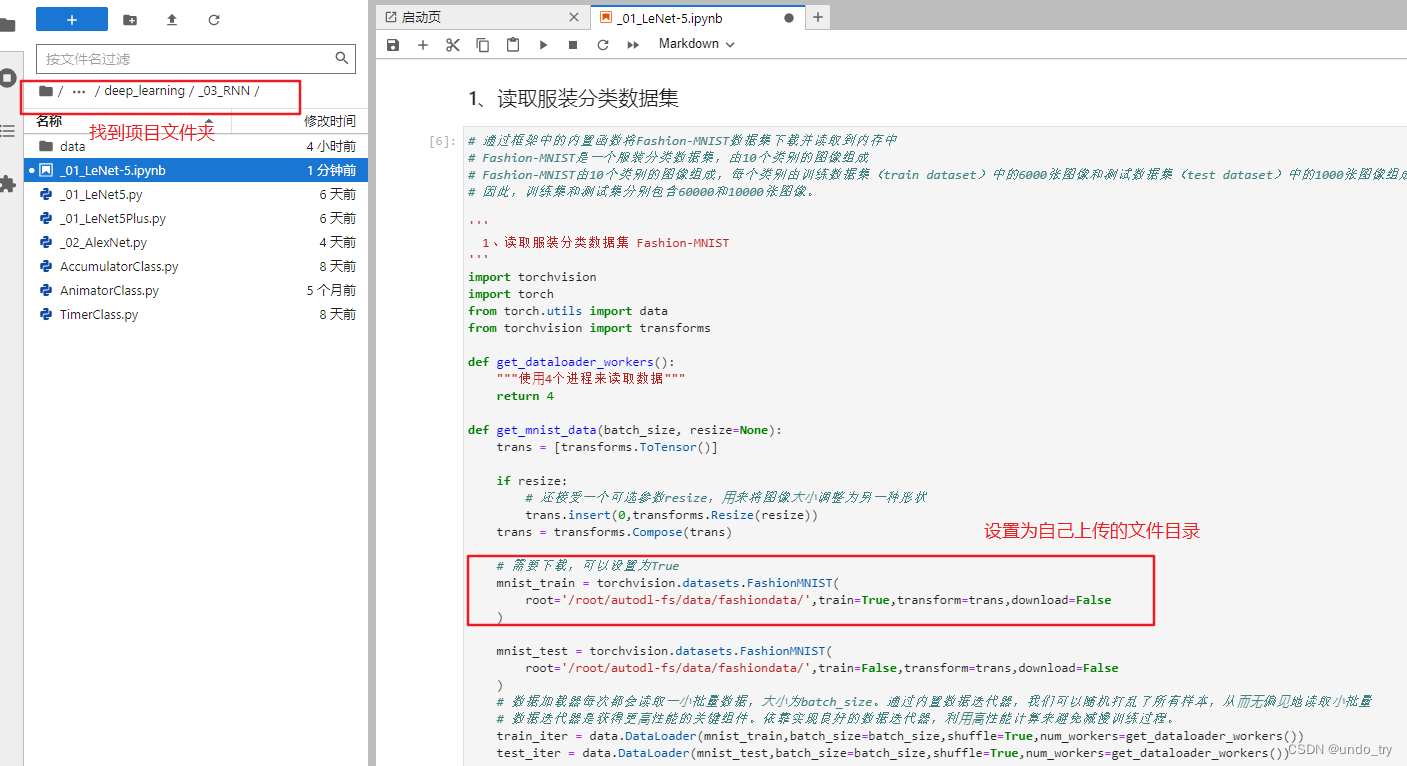Click the upload files icon

(172, 19)
